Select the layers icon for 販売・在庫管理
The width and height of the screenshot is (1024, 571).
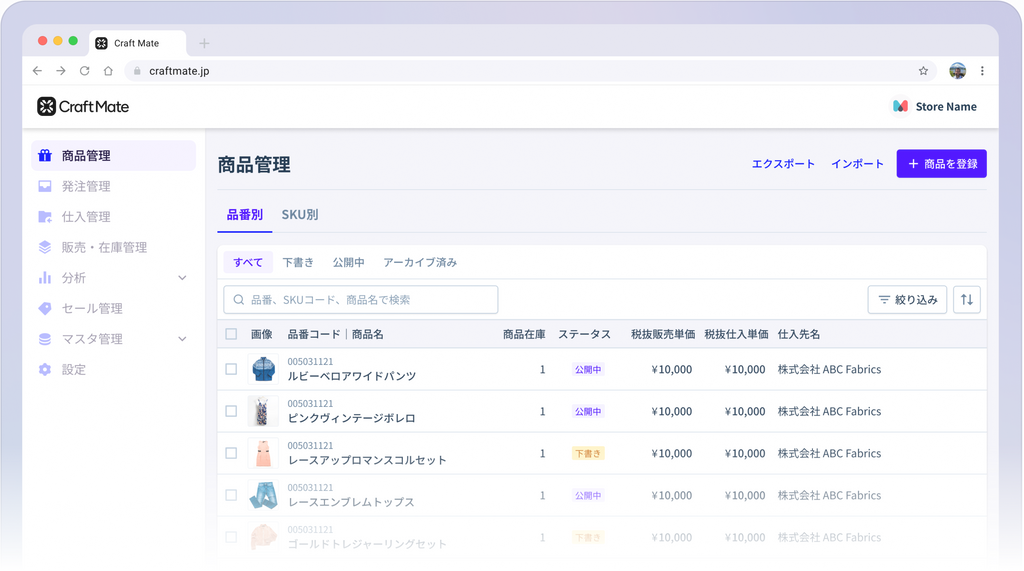tap(45, 248)
